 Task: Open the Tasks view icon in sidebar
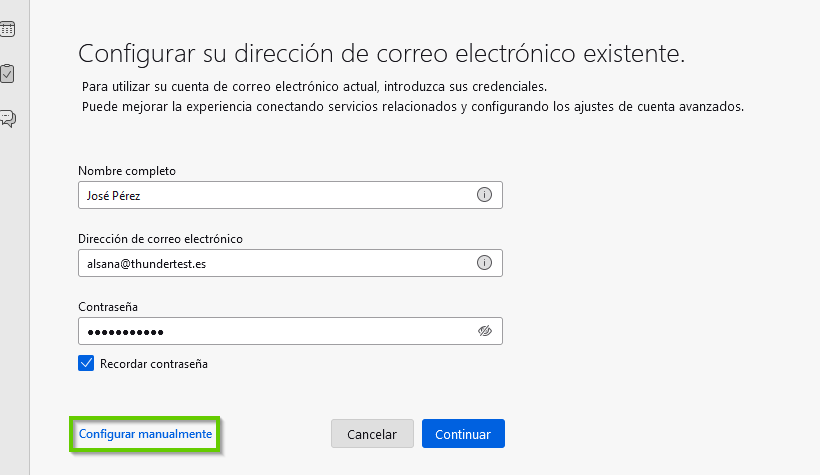point(7,73)
